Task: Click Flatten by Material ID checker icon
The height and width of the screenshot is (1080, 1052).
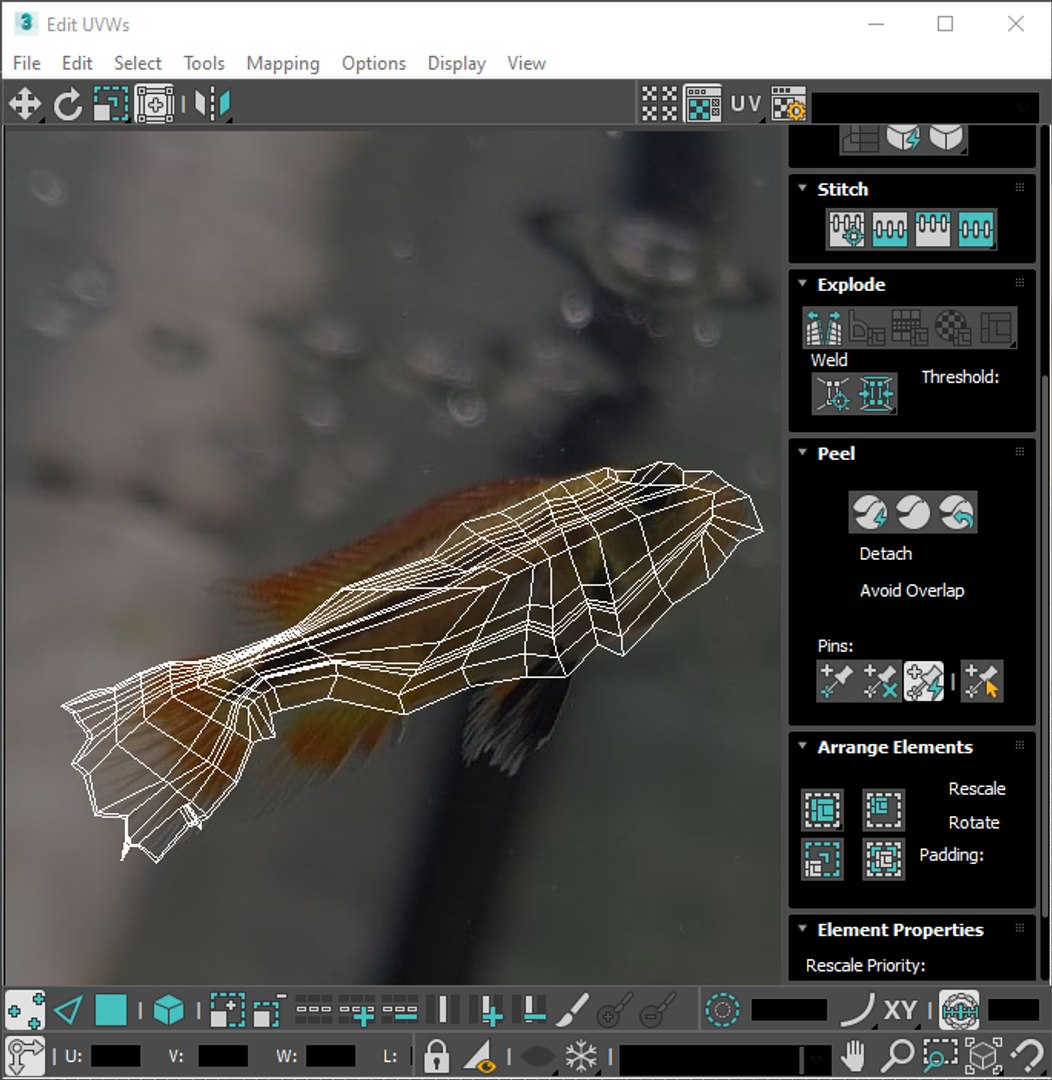Action: 953,327
